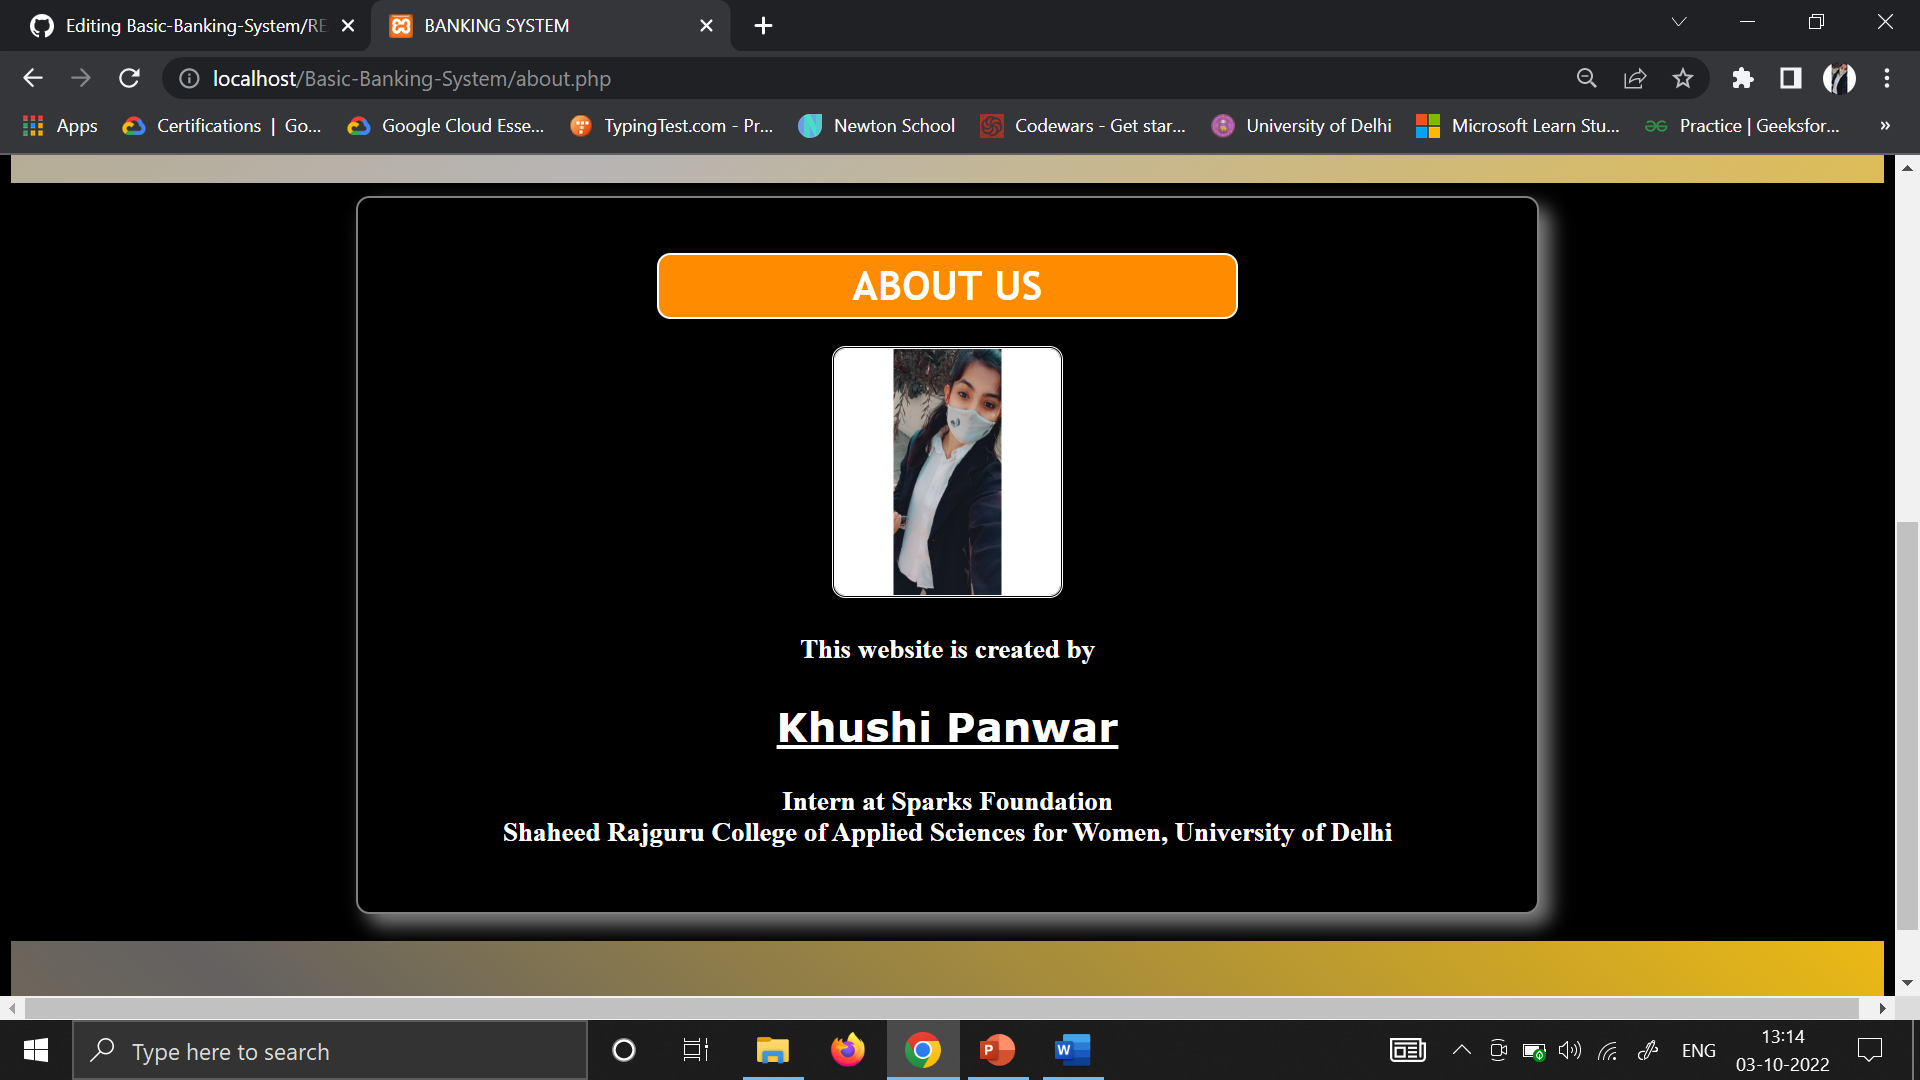Click the Windows Start button
Viewport: 1920px width, 1080px height.
(34, 1050)
